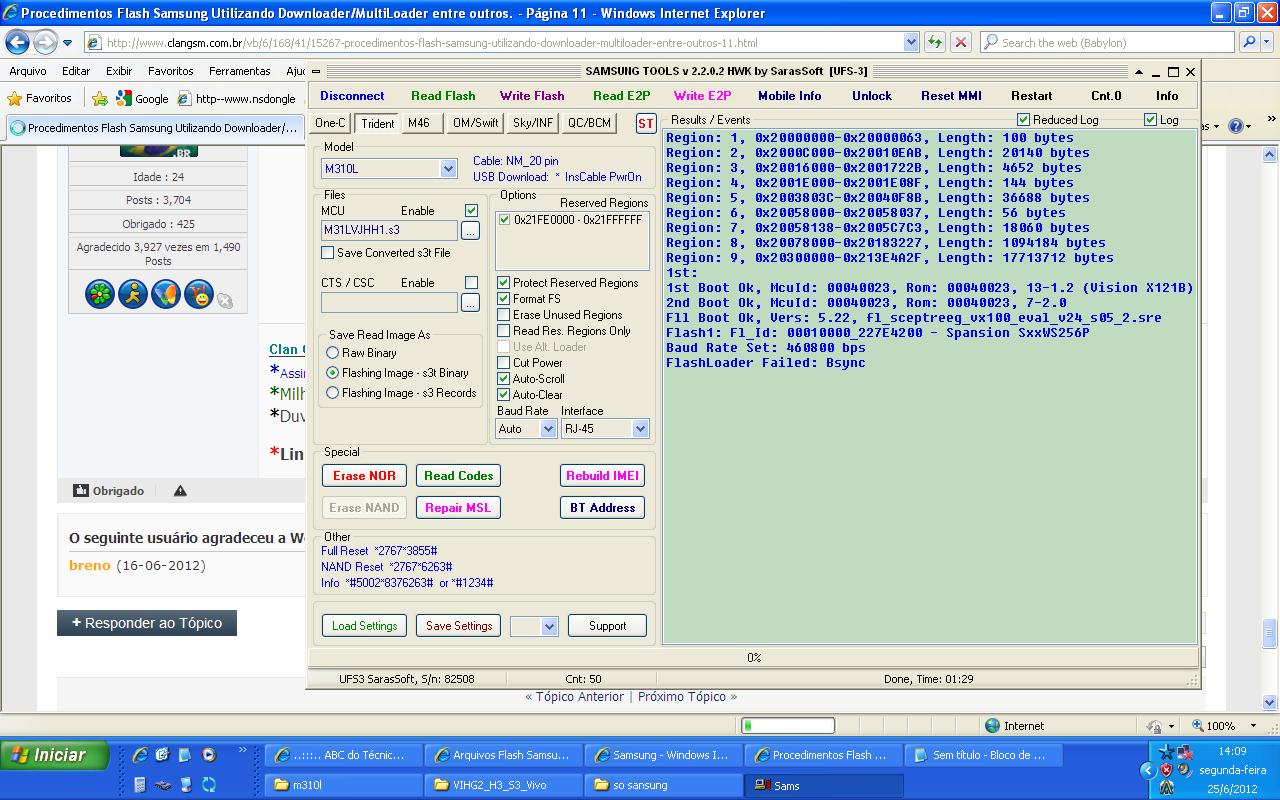This screenshot has height=800, width=1280.
Task: Click the grey Skype status icon
Action: pos(225,300)
